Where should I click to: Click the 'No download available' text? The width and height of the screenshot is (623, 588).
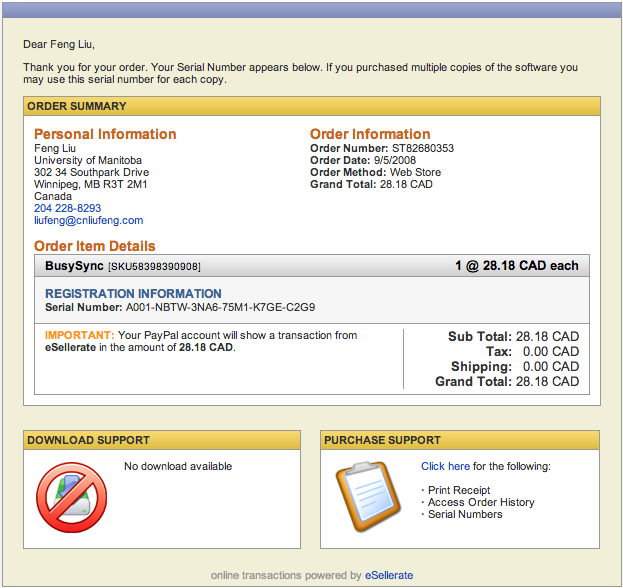tap(178, 466)
